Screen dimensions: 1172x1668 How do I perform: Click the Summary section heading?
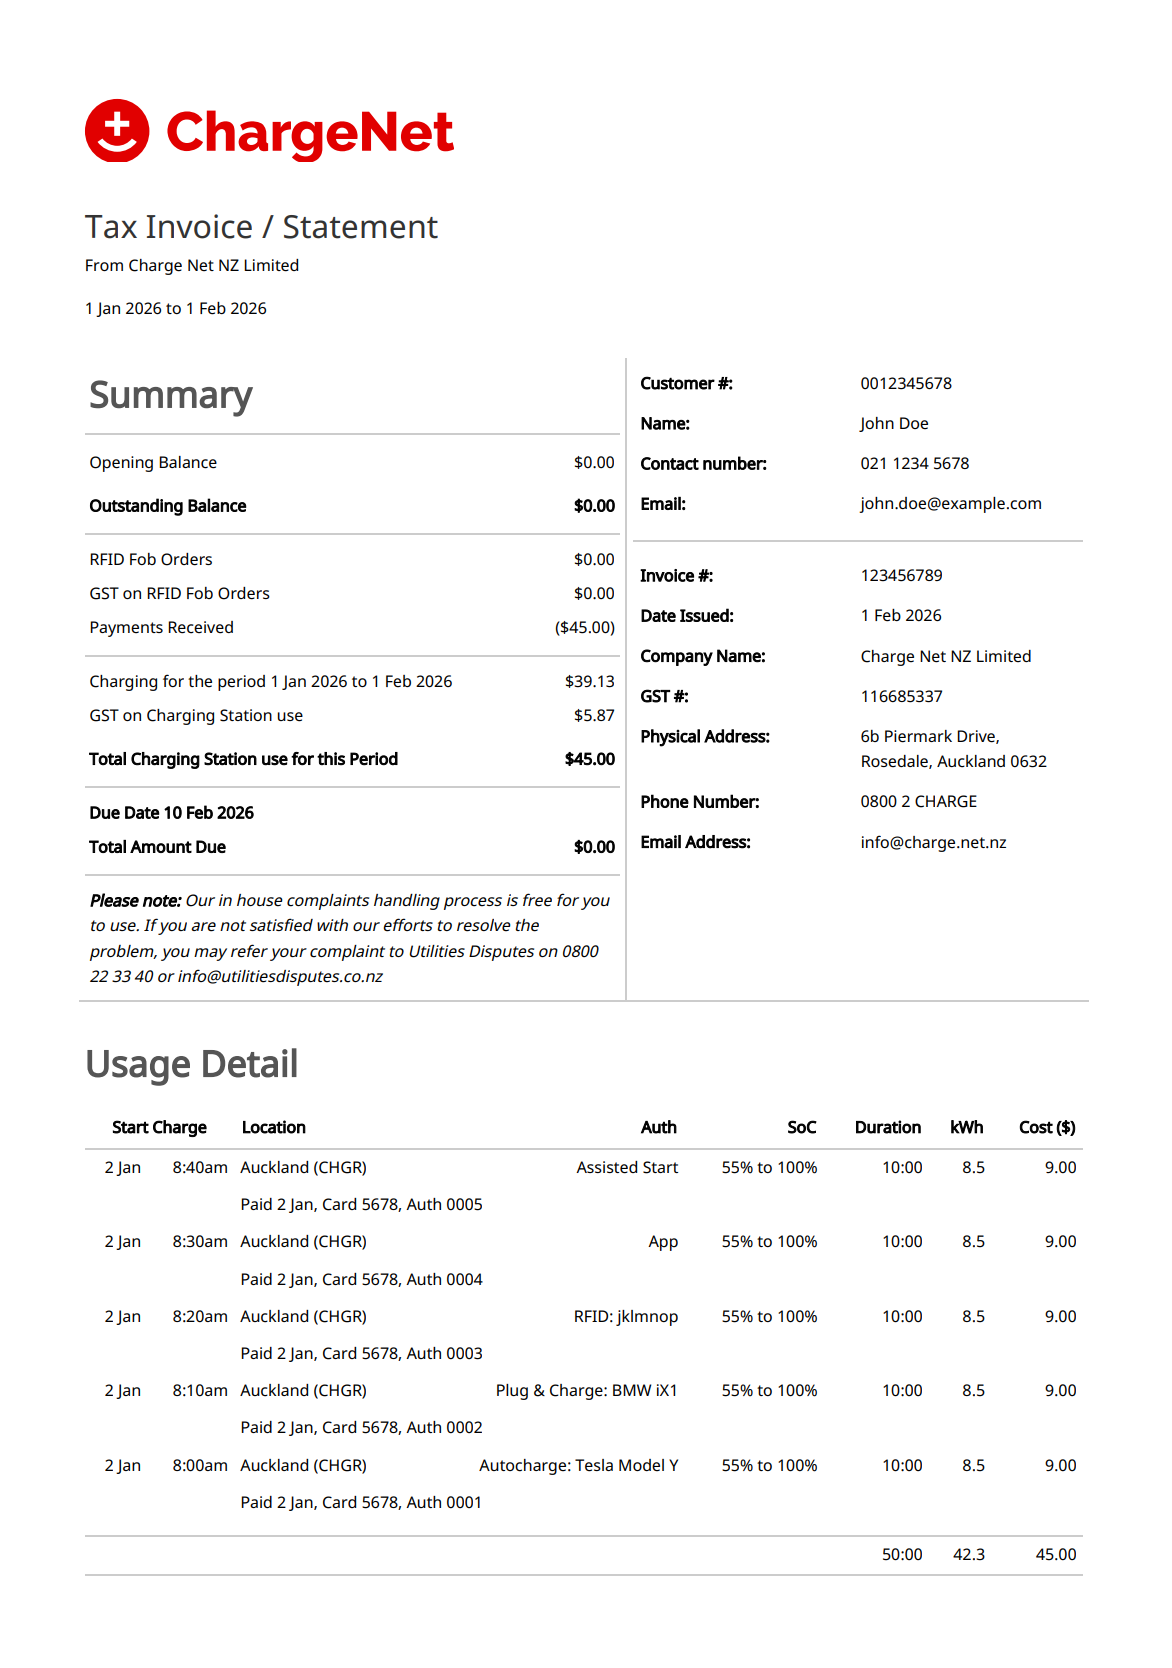(x=171, y=395)
